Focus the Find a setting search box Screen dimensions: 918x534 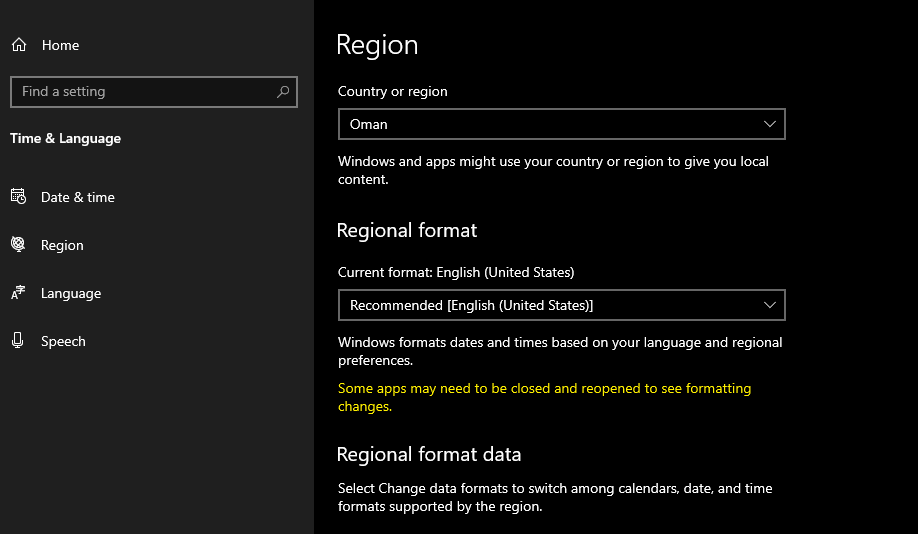click(154, 92)
